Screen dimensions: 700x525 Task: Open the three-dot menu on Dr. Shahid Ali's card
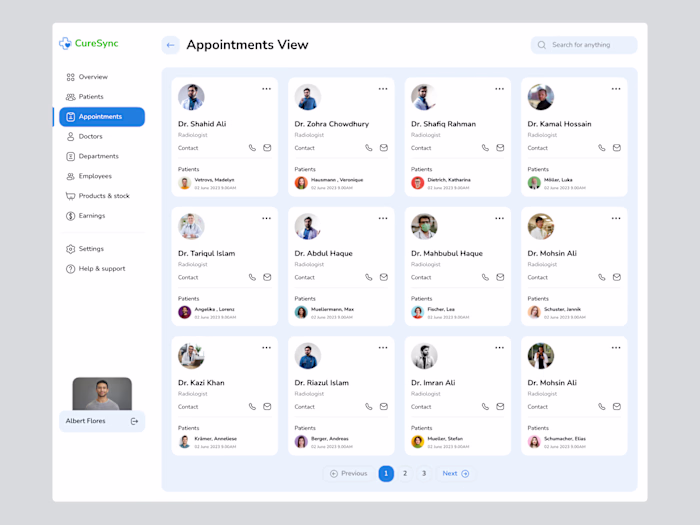267,89
